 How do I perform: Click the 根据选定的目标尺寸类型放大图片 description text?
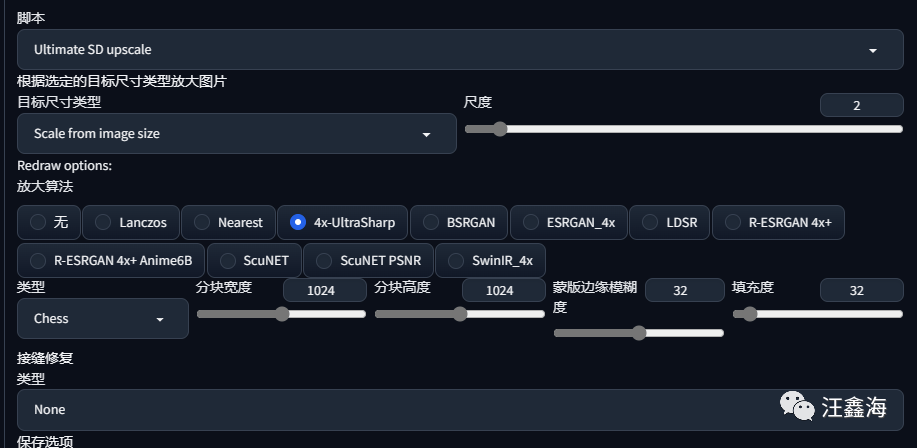(x=122, y=81)
